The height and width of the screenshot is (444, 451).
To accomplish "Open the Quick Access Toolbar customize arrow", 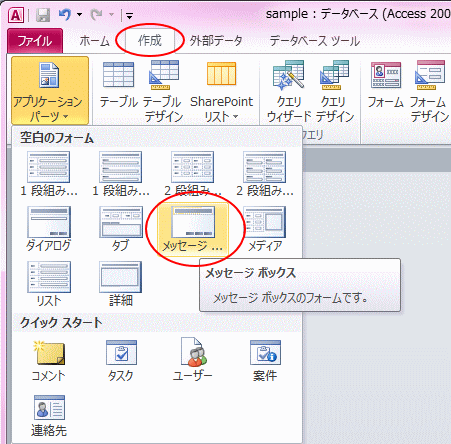I will tap(130, 15).
